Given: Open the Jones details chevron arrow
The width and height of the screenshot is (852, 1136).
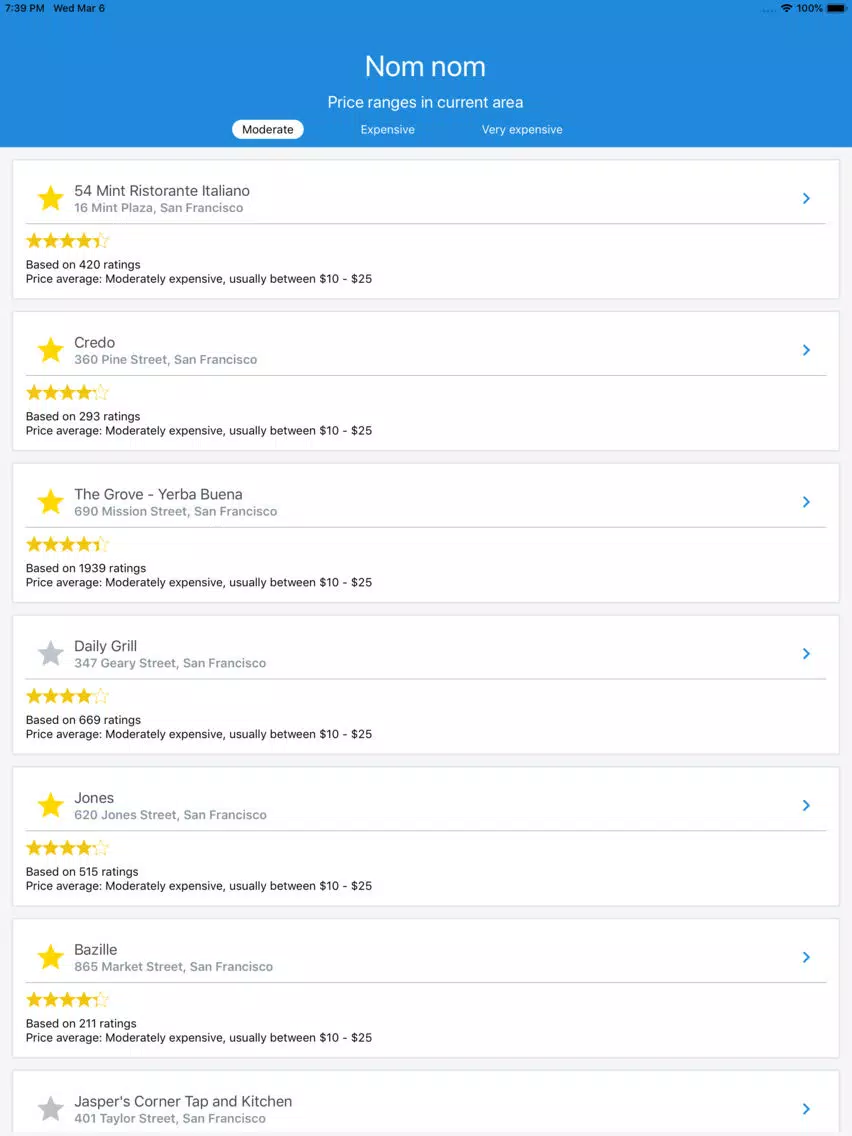Looking at the screenshot, I should click(806, 806).
